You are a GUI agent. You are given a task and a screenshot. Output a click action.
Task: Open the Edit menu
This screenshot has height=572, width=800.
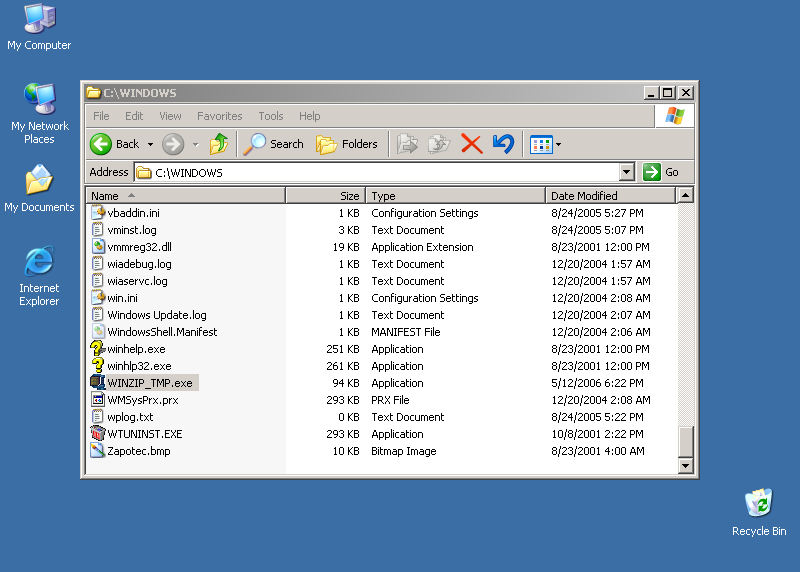tap(134, 116)
